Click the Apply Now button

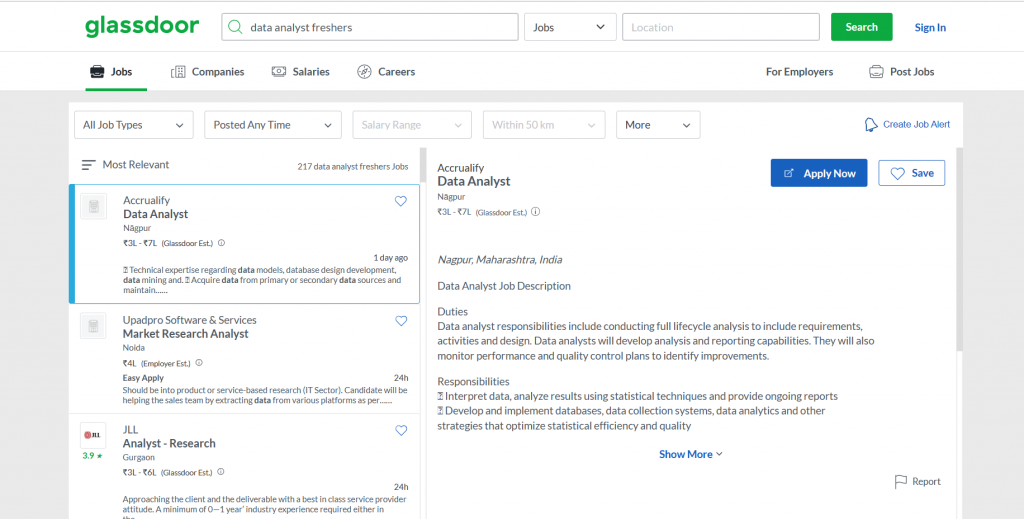pyautogui.click(x=819, y=173)
